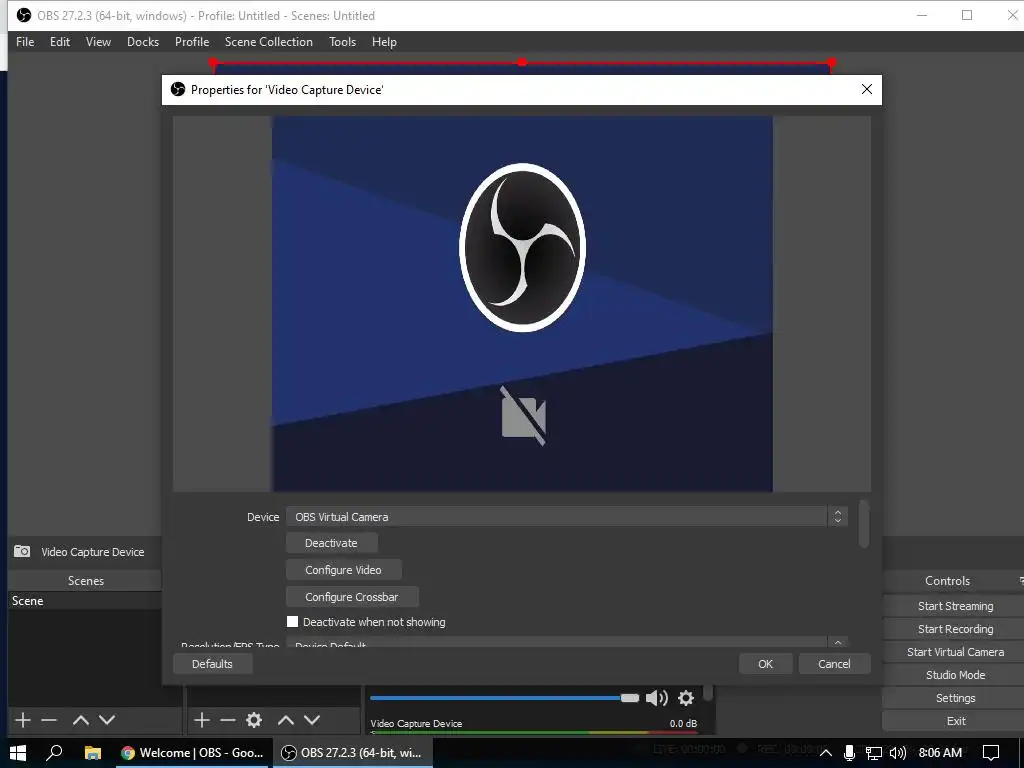
Task: Close the Properties dialog with the X
Action: click(x=867, y=89)
